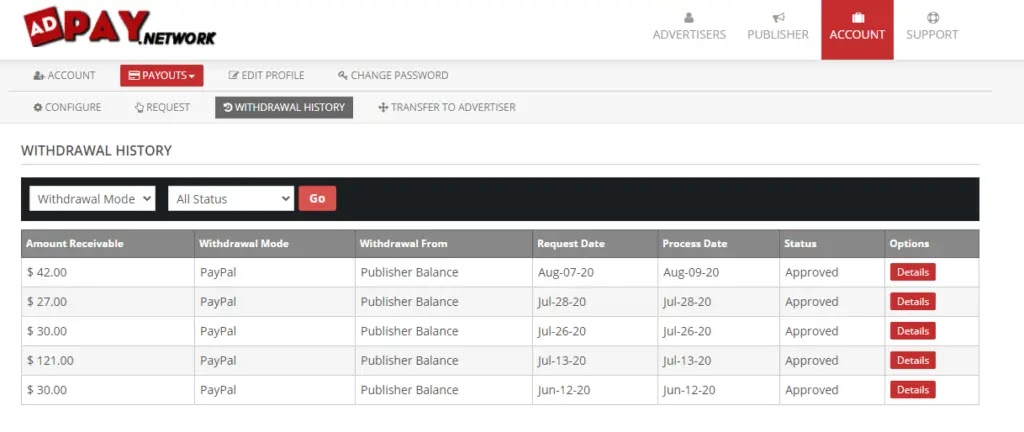Click the Edit Profile pencil icon
This screenshot has height=432, width=1024.
coord(234,75)
